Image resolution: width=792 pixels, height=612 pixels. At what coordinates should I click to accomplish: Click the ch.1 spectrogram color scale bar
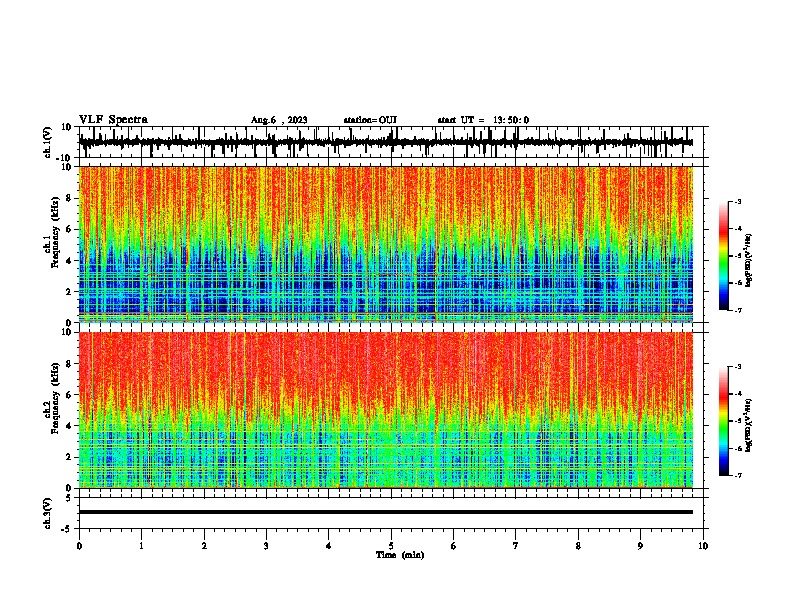(723, 256)
